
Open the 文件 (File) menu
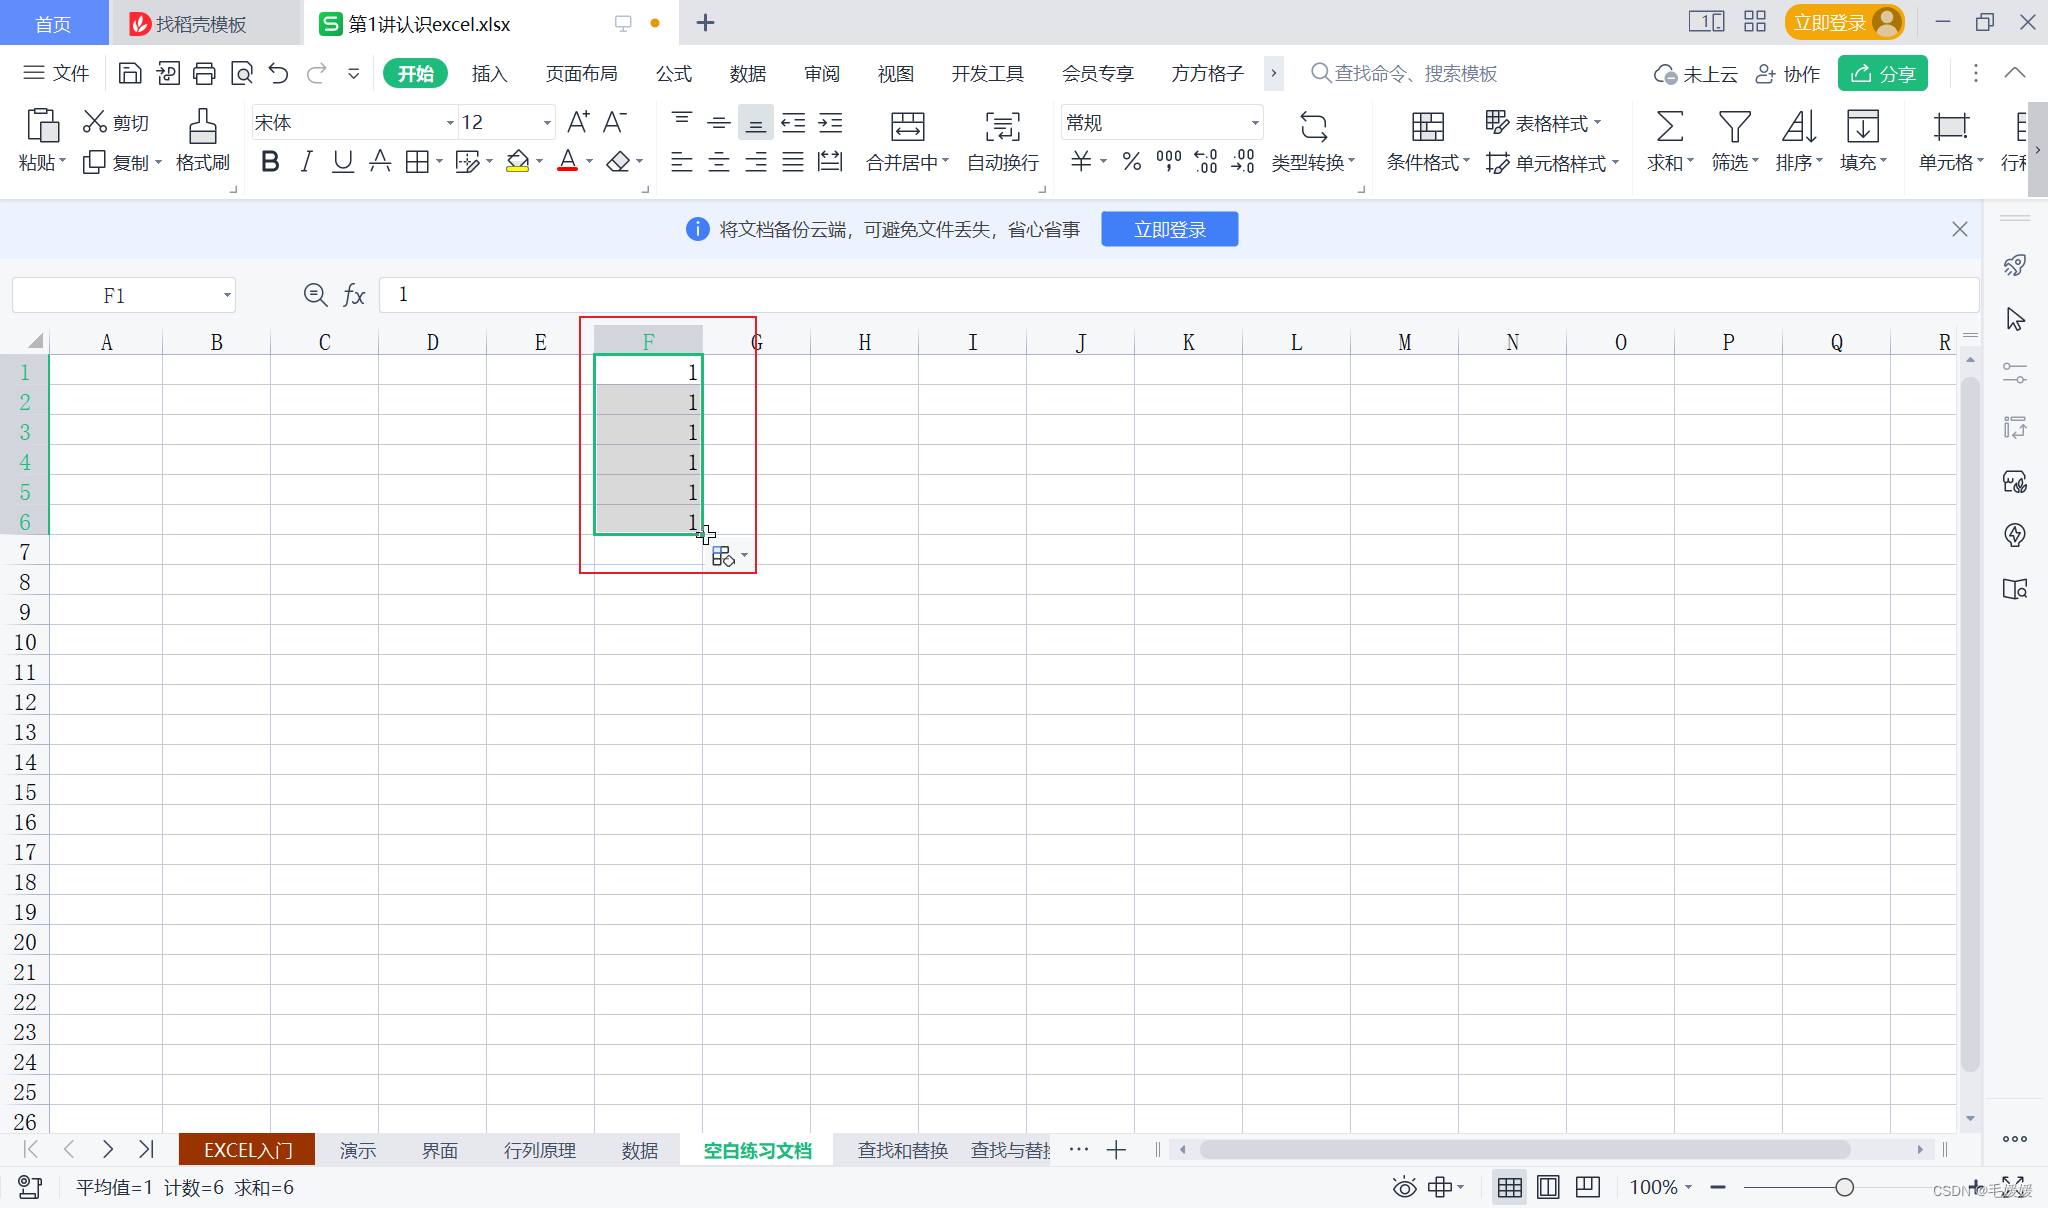57,73
